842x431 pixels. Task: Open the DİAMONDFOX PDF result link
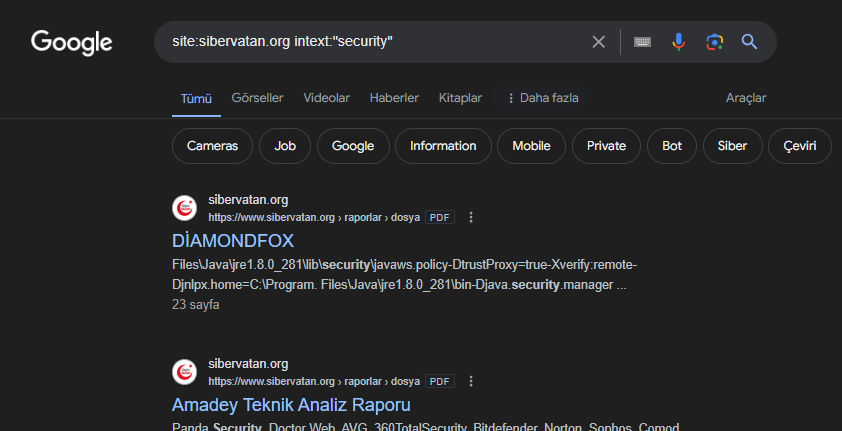(x=233, y=241)
